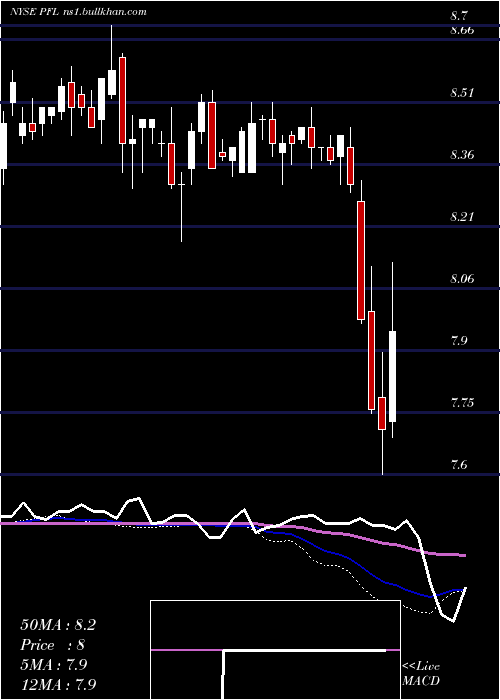Select the 8.06 price axis label

click(462, 279)
